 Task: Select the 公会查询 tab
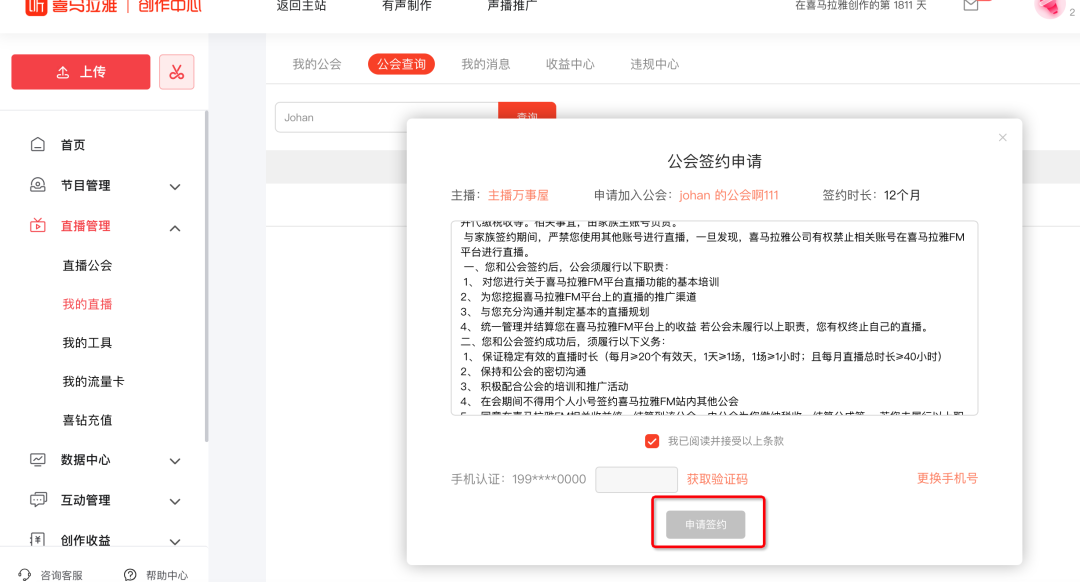coord(401,64)
